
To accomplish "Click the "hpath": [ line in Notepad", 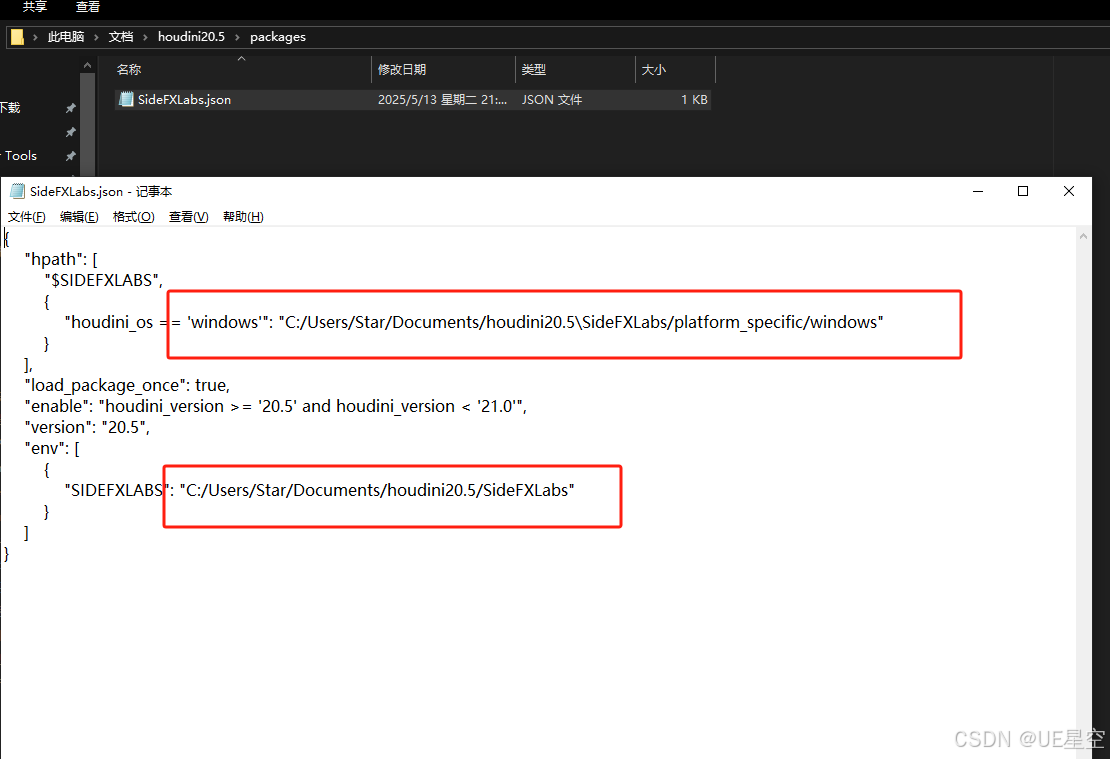I will tap(61, 259).
